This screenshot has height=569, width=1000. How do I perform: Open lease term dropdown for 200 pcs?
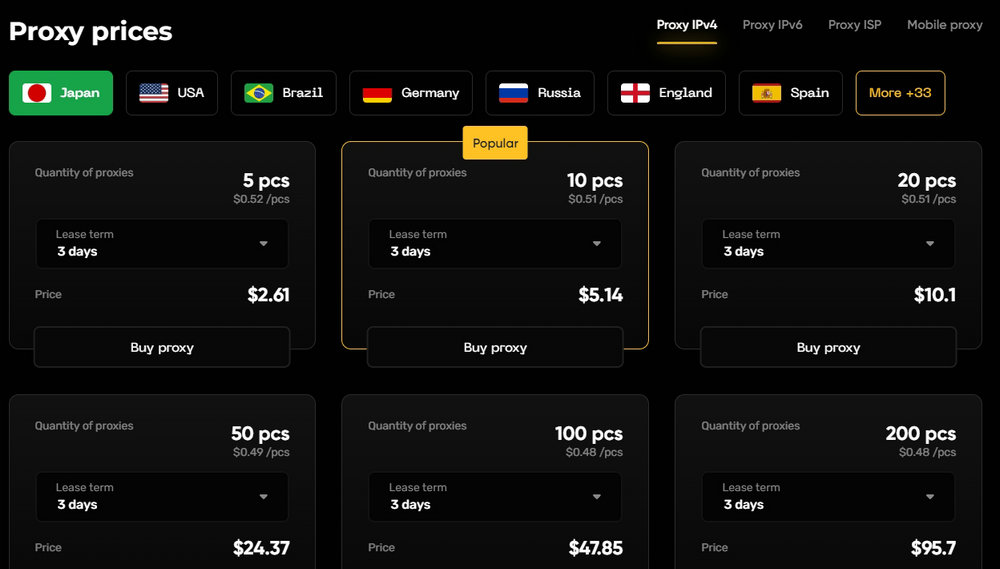point(828,497)
